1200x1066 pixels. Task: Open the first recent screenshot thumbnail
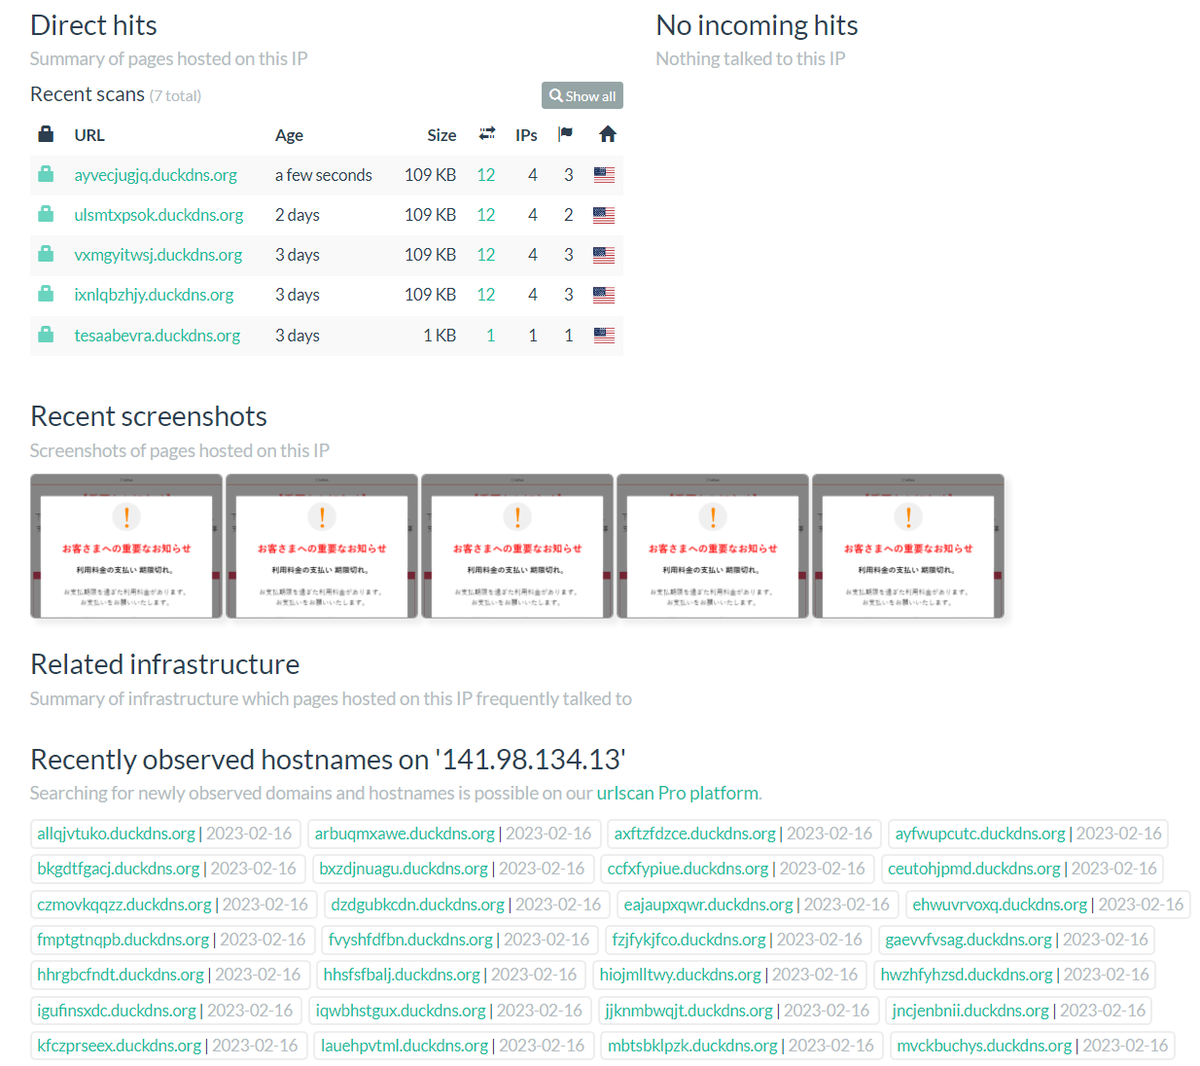tap(126, 546)
